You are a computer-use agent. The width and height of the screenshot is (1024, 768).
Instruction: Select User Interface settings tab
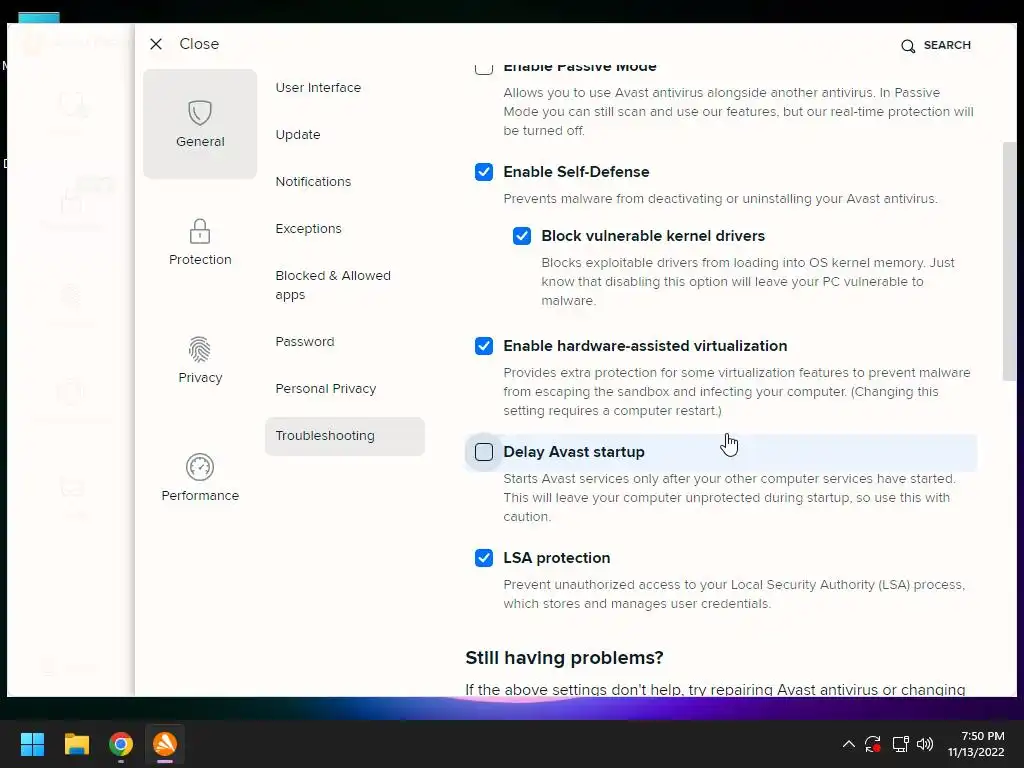(318, 88)
